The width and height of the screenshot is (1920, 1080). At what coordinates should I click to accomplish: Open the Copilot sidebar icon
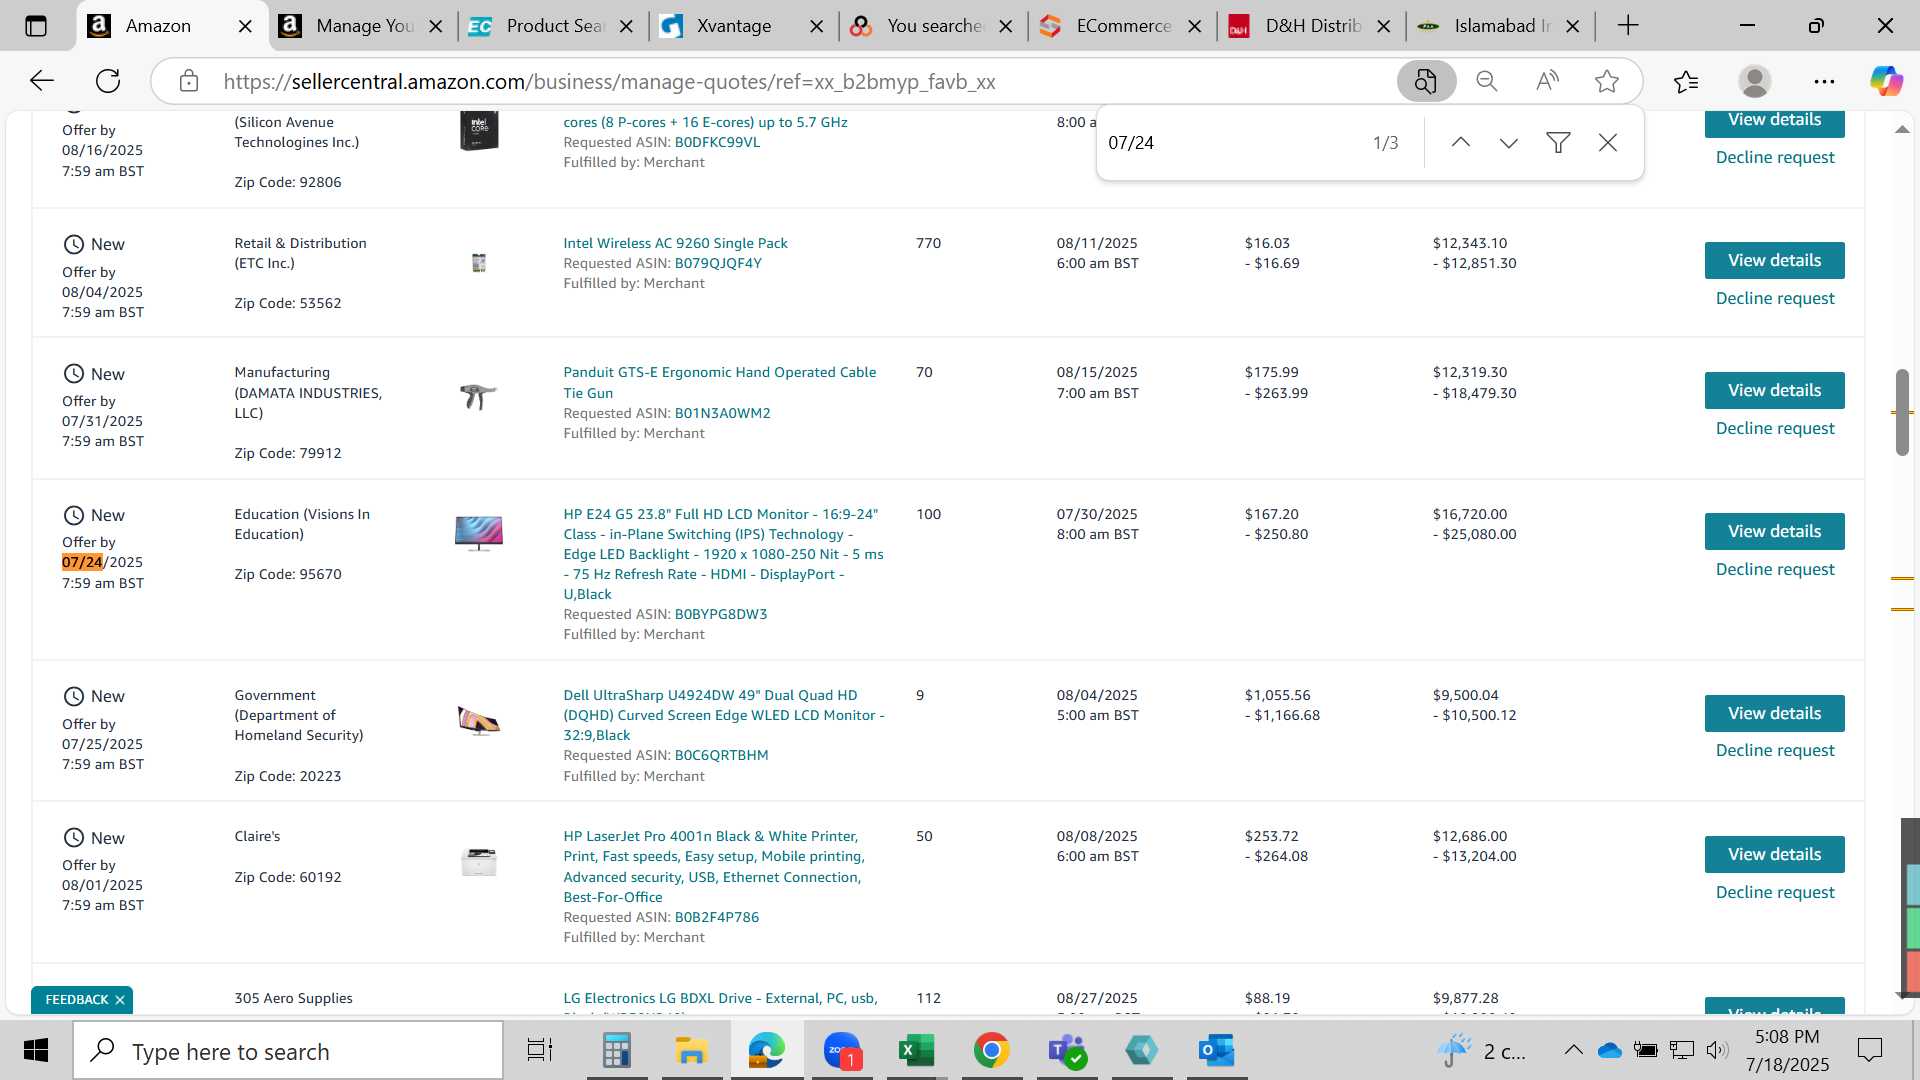tap(1886, 81)
